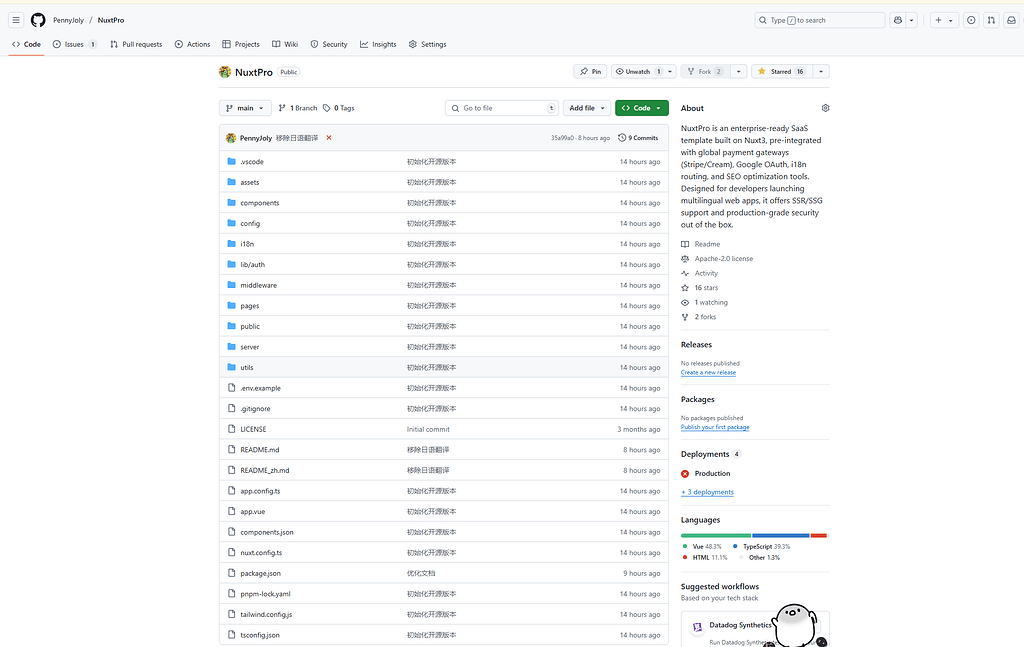The height and width of the screenshot is (647, 1024).
Task: Click the plus icon to create new
Action: (x=938, y=20)
